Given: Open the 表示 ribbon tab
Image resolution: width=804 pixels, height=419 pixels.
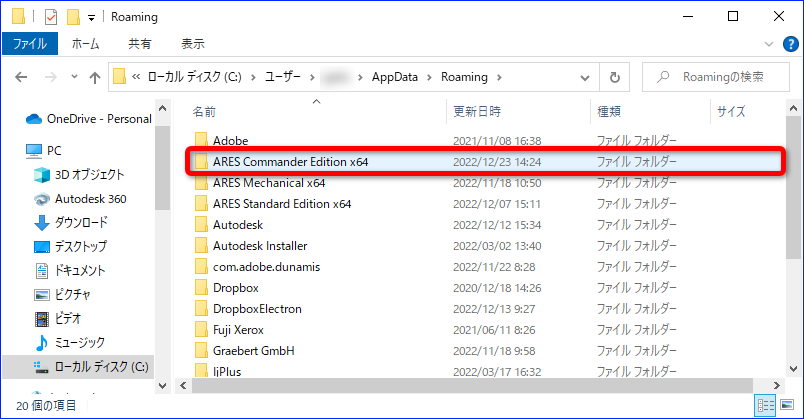Looking at the screenshot, I should point(193,44).
